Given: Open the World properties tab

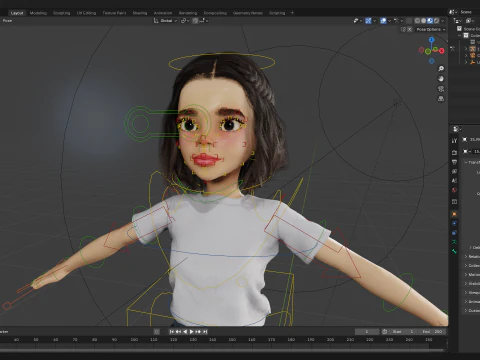Looking at the screenshot, I should [454, 190].
